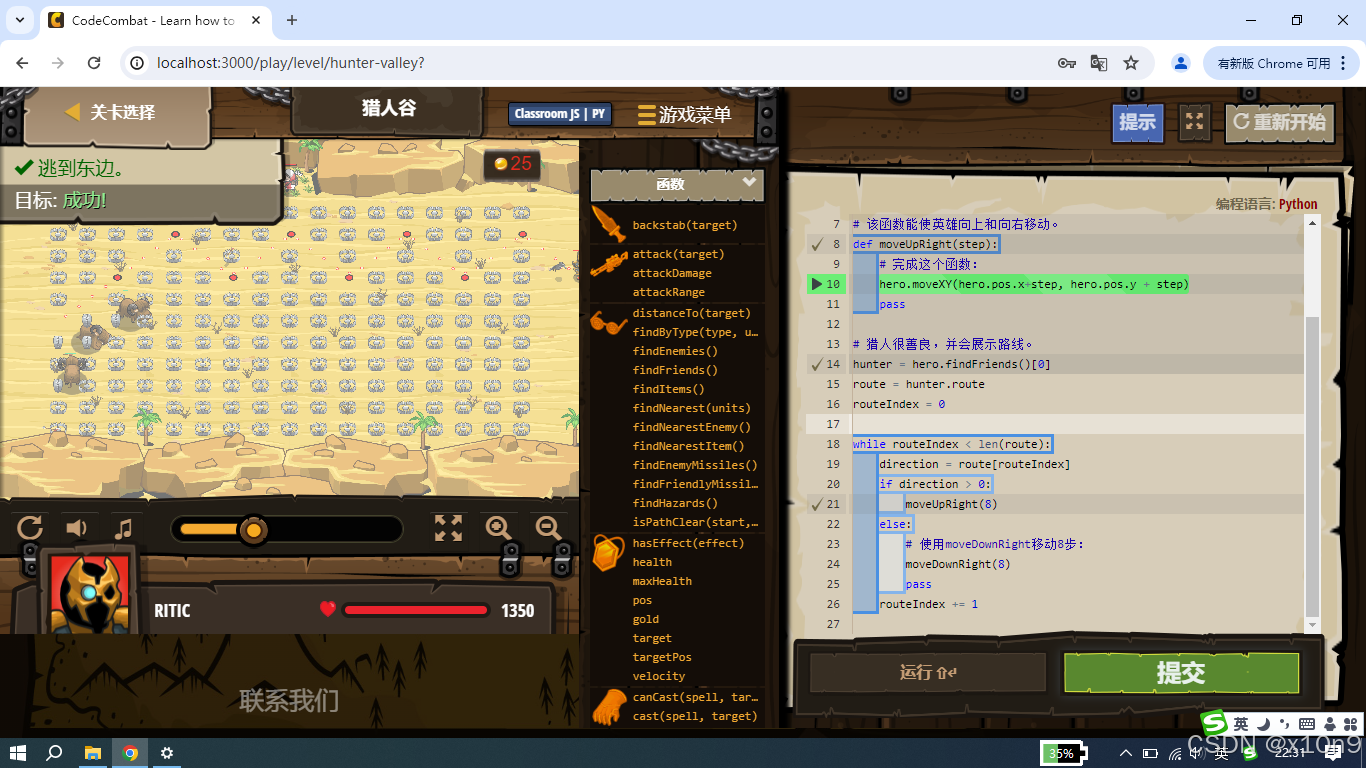Click the dagger icon beside backstab(target)
1366x768 pixels.
click(608, 225)
